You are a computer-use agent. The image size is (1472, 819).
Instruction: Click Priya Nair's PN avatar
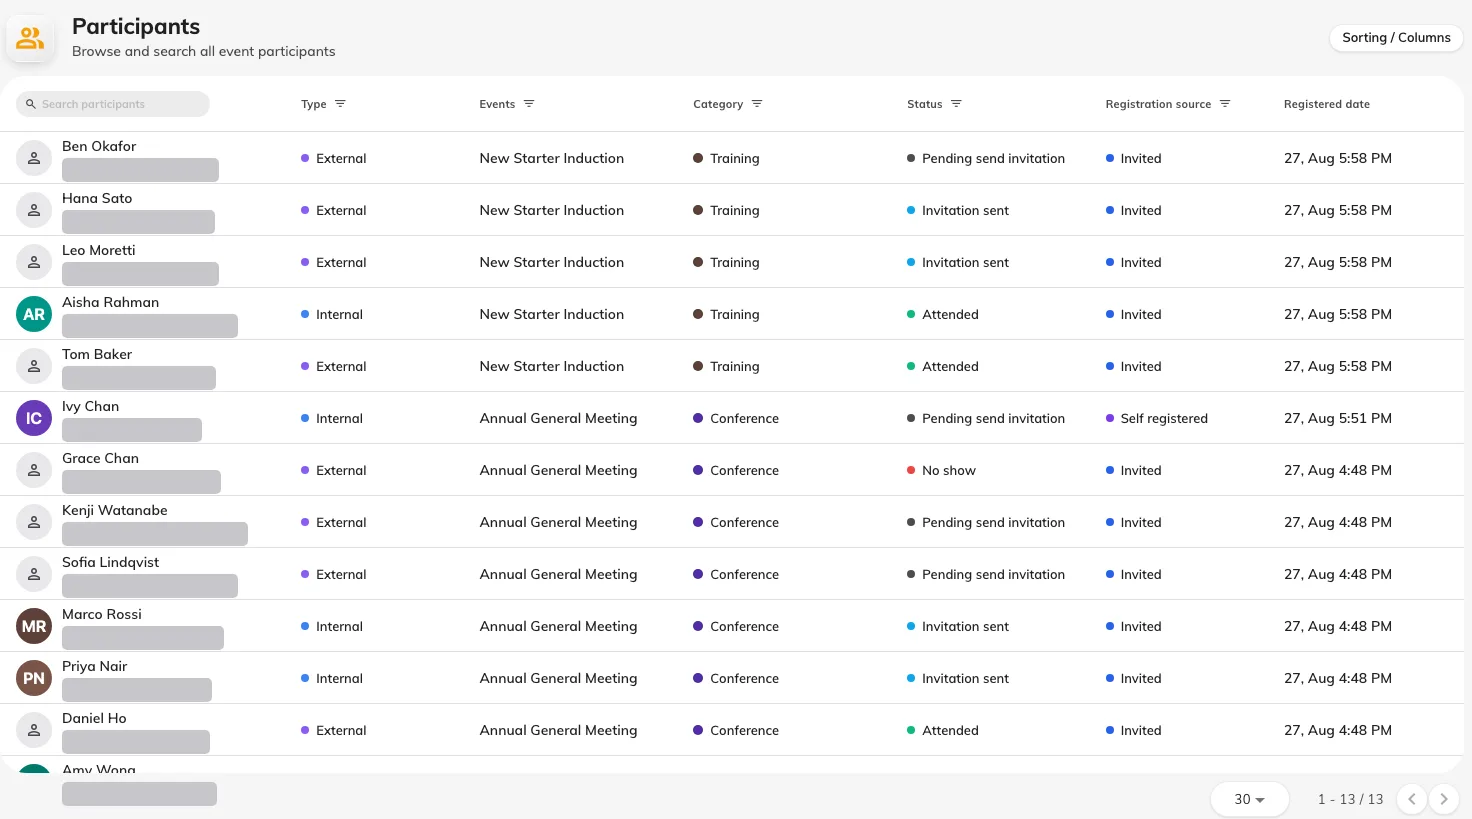pos(34,678)
